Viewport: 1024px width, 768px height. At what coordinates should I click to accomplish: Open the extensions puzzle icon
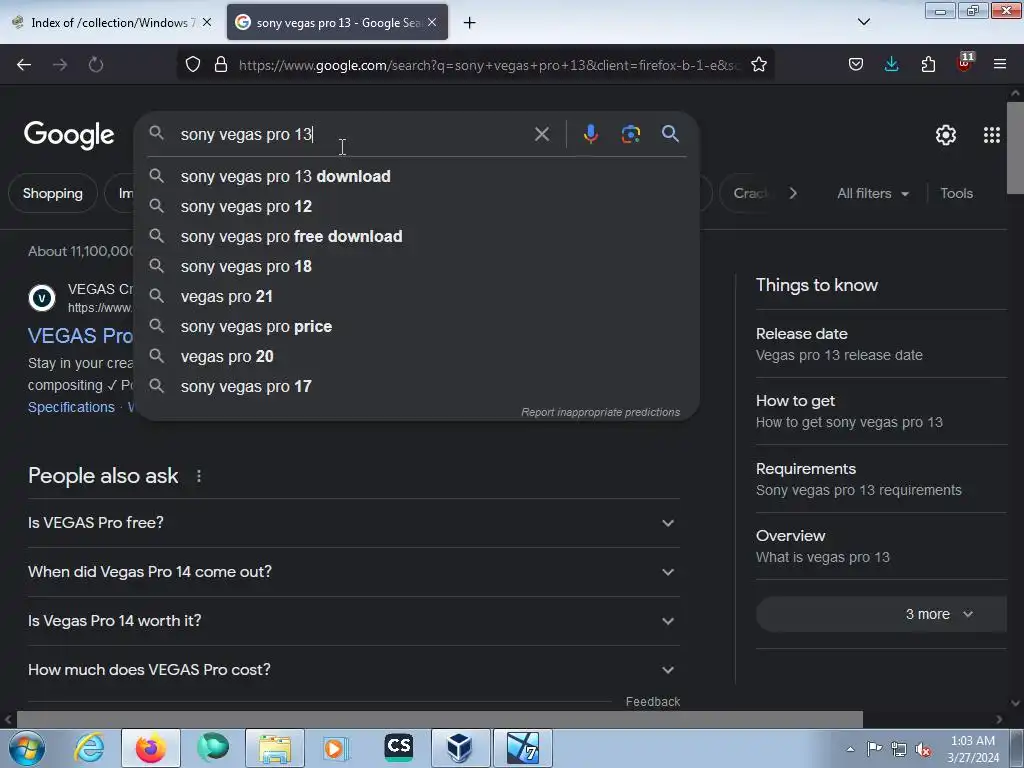click(928, 65)
